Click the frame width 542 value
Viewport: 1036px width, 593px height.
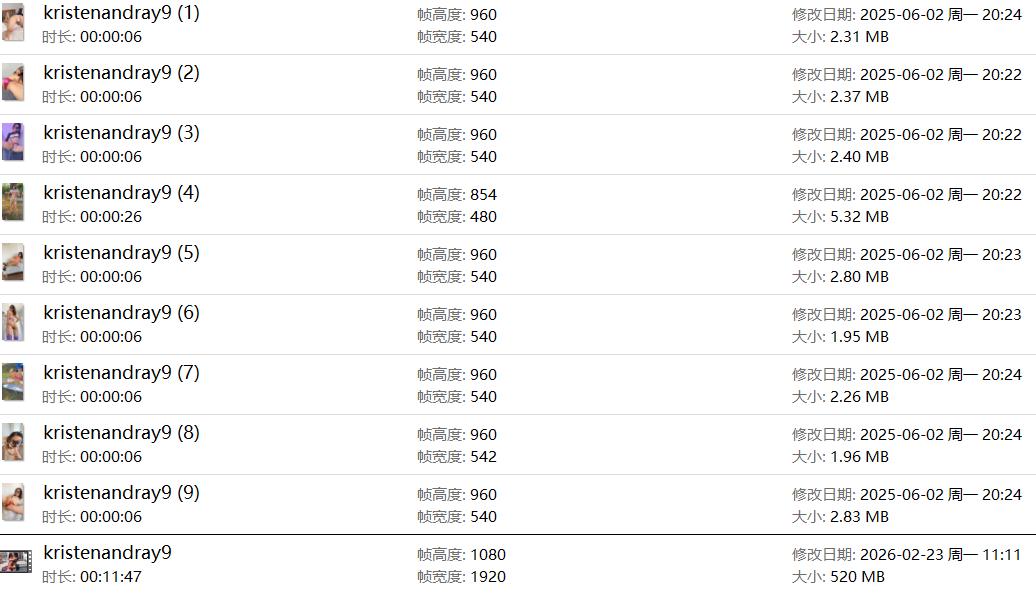coord(483,457)
